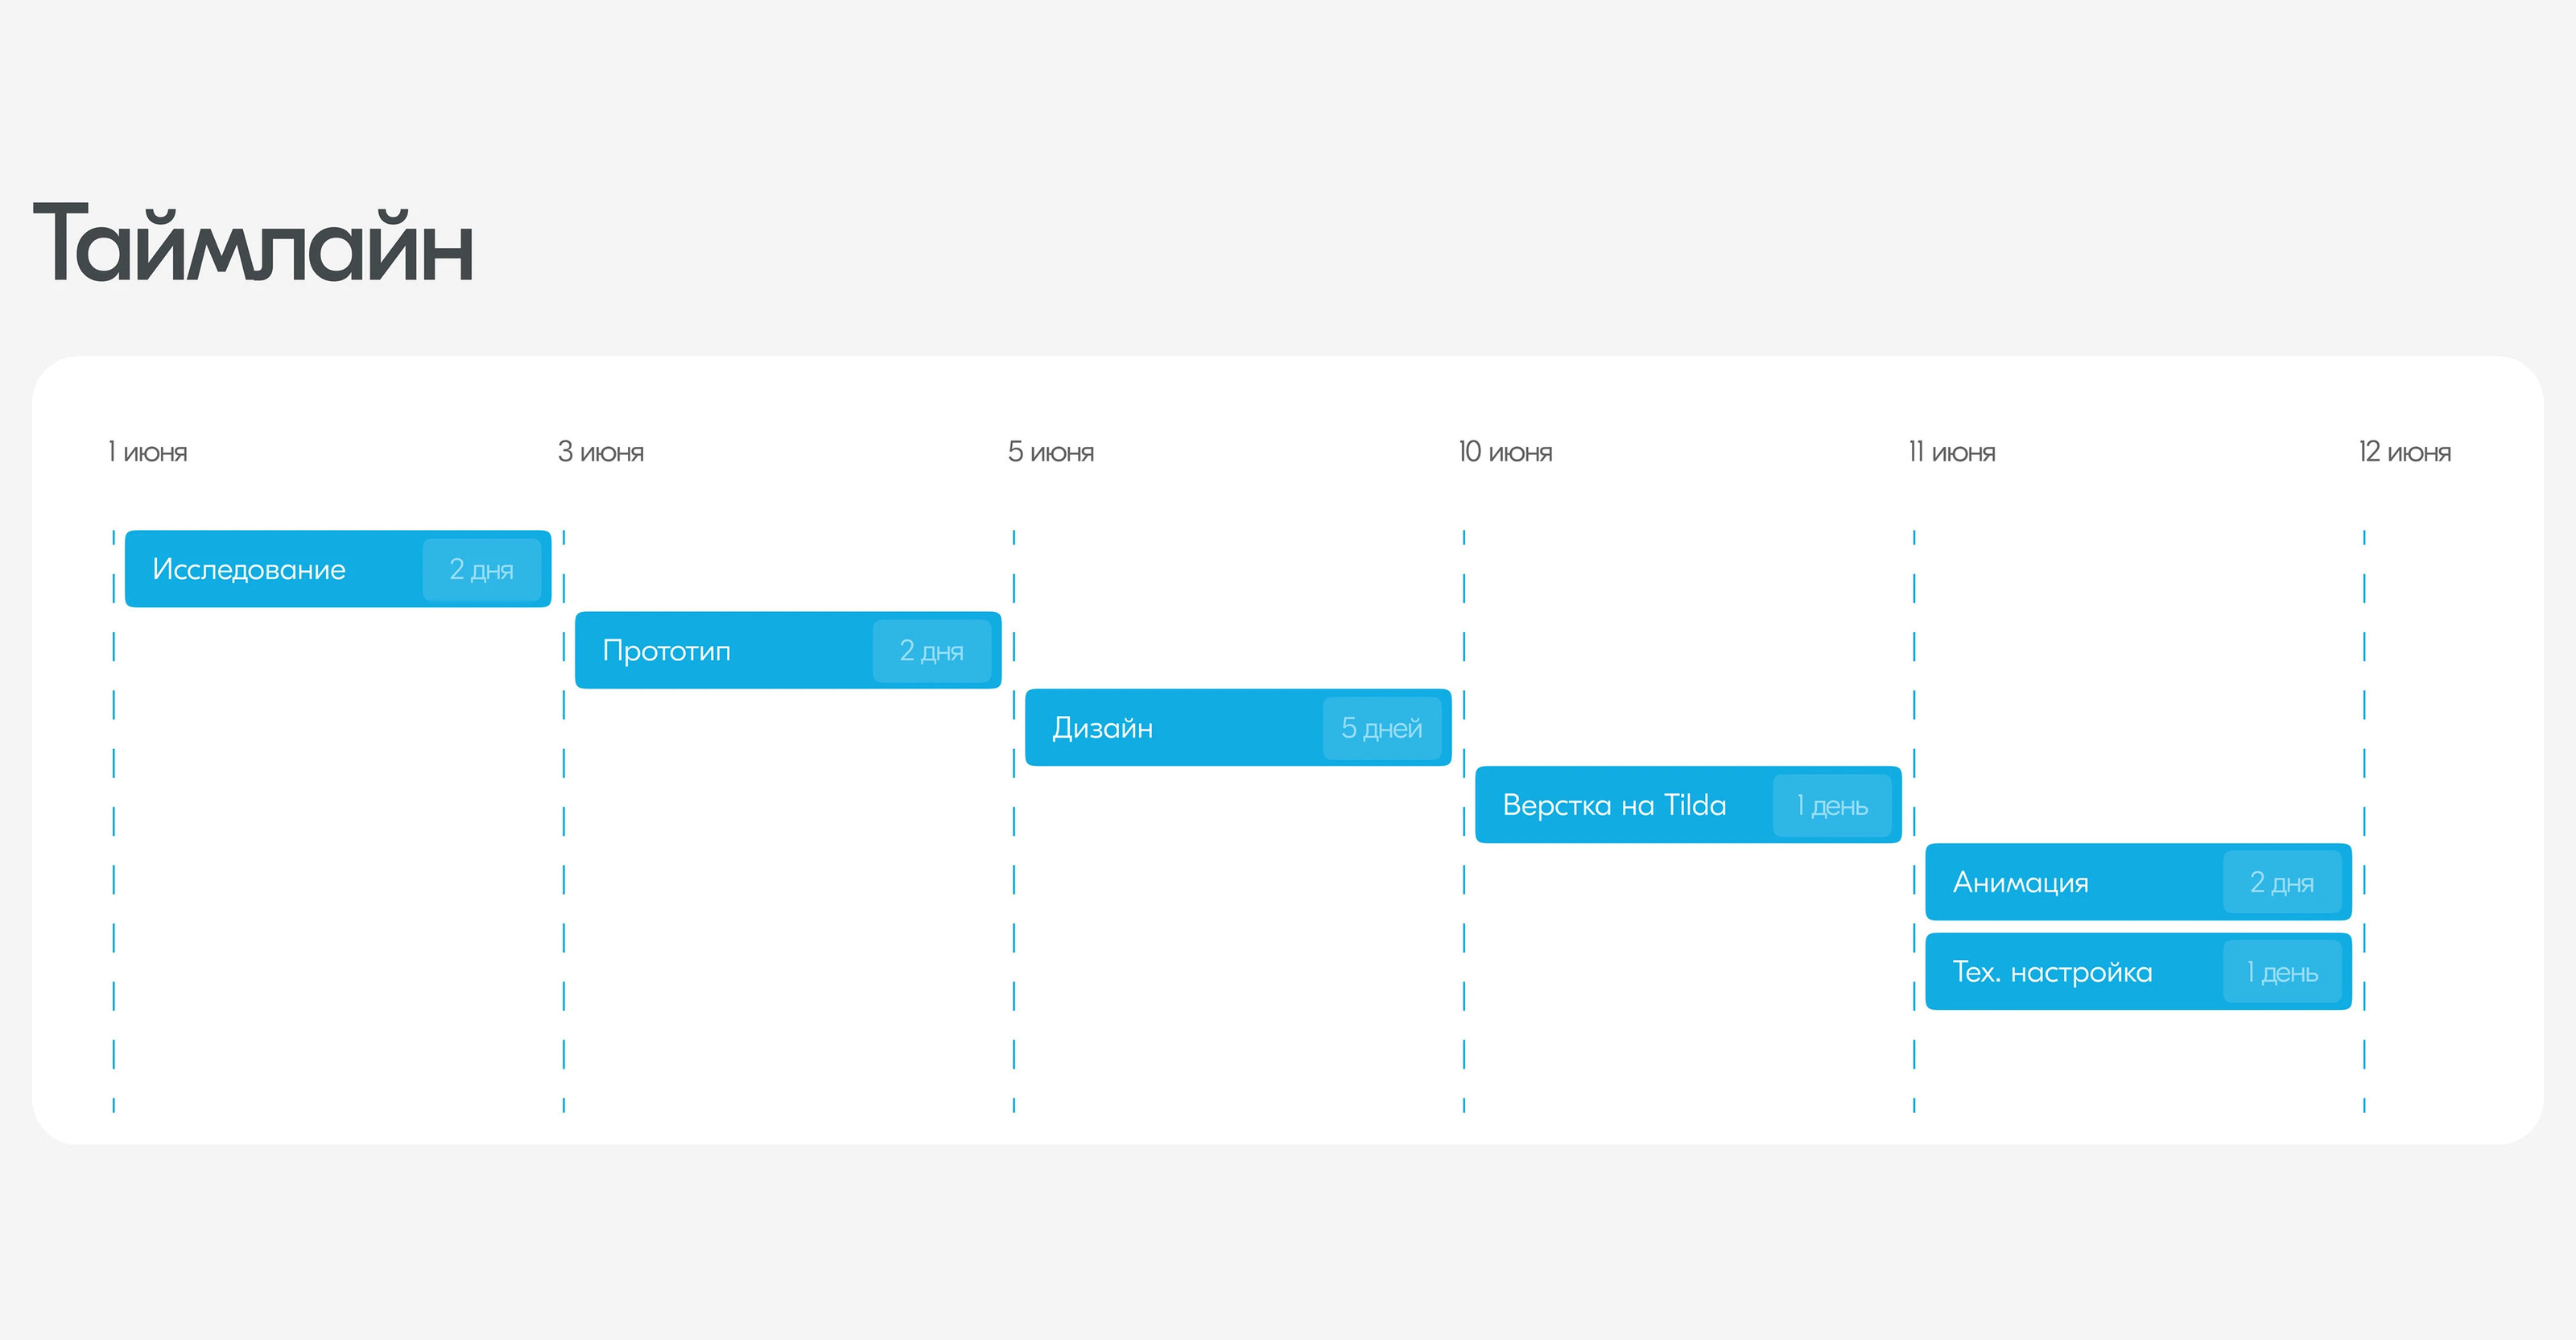The height and width of the screenshot is (1340, 2576).
Task: Click the 2 дня badge on Анимация
Action: (2281, 882)
